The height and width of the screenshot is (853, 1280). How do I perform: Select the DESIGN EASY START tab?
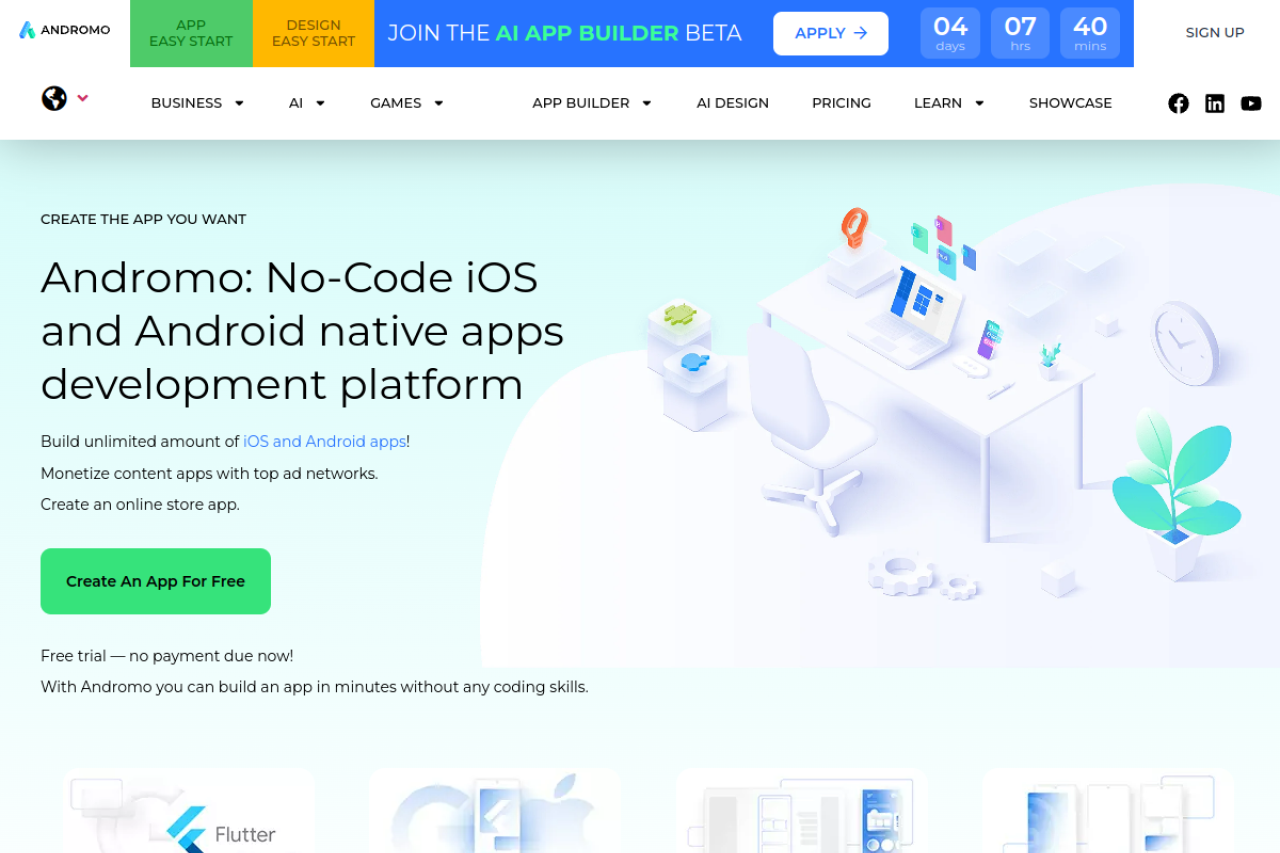pos(314,33)
